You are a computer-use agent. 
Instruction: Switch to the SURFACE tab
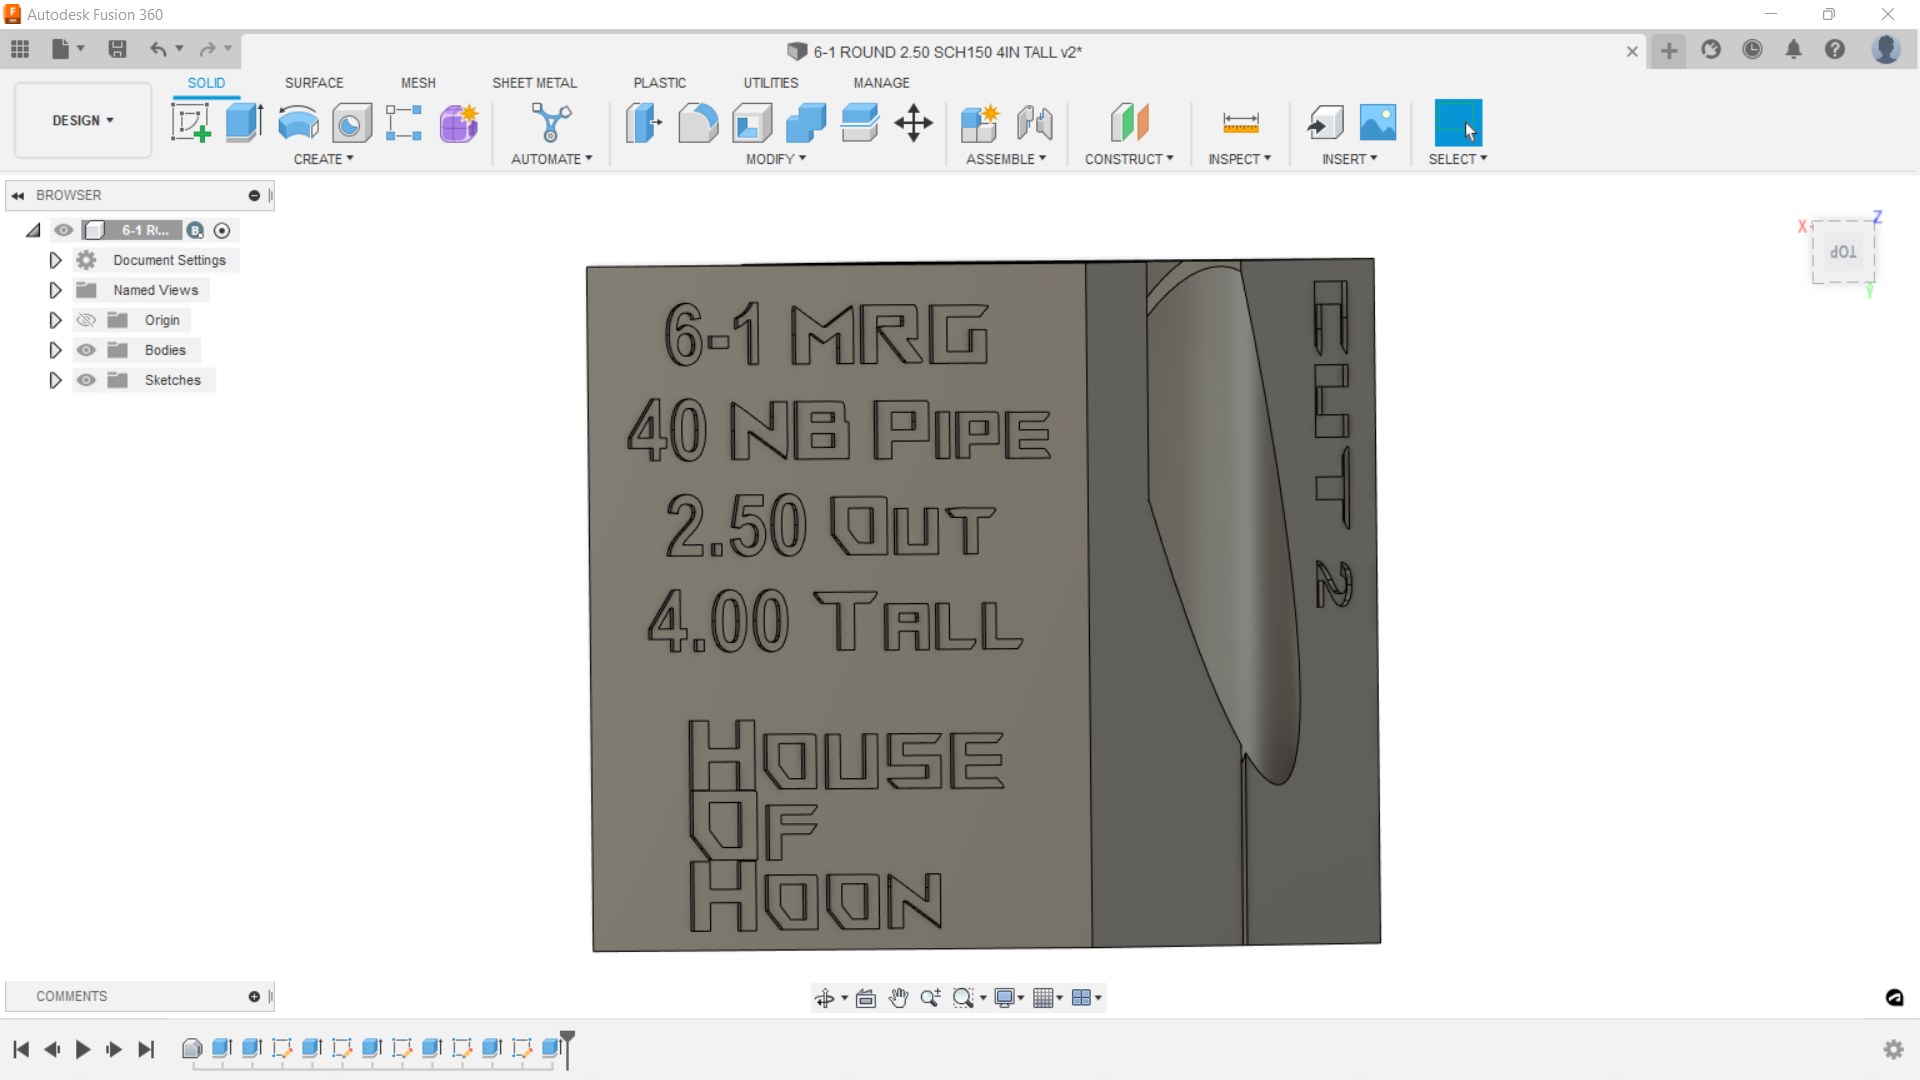click(x=313, y=83)
